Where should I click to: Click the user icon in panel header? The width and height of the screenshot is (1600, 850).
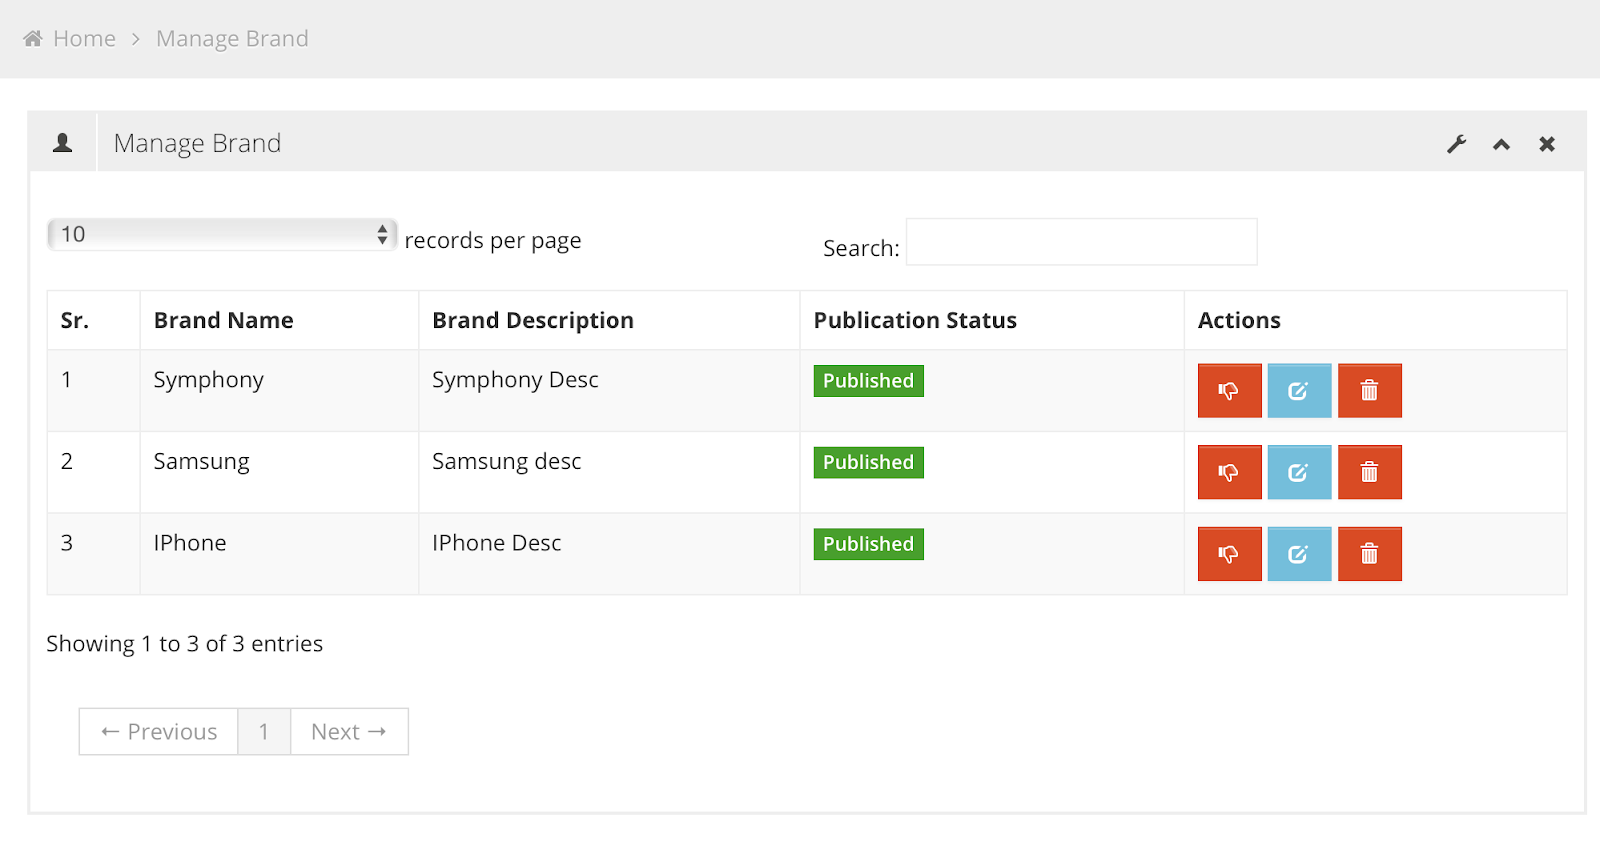coord(62,143)
